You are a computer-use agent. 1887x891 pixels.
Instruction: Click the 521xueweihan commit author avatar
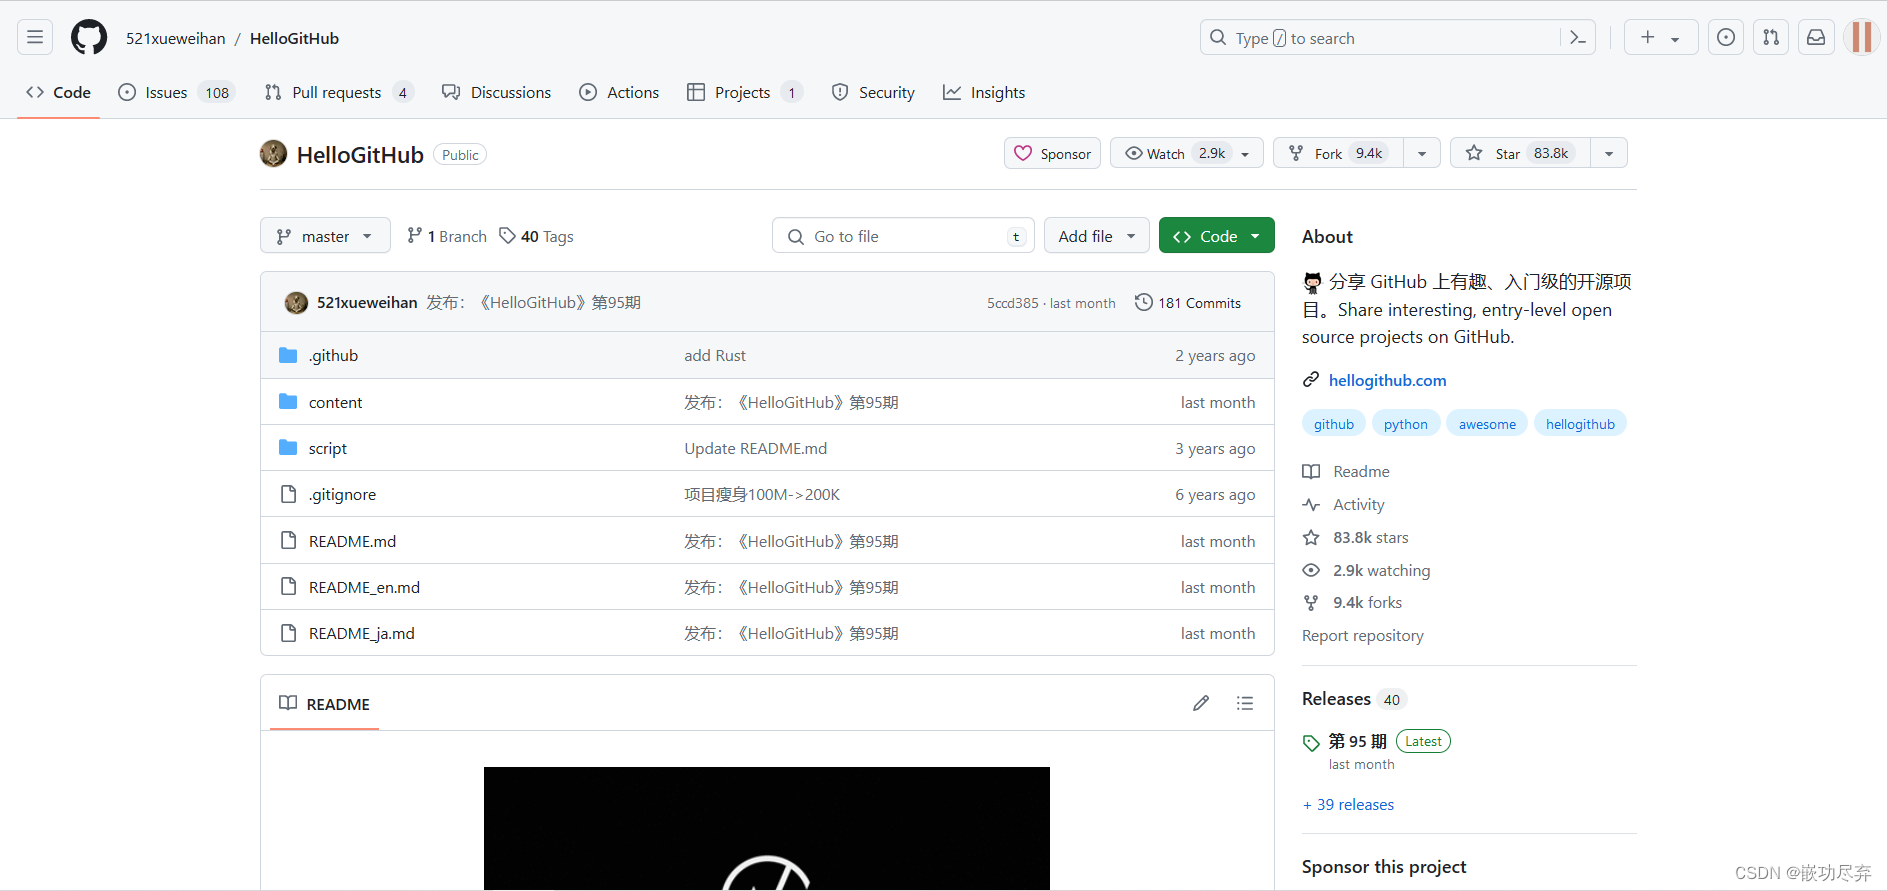(296, 303)
